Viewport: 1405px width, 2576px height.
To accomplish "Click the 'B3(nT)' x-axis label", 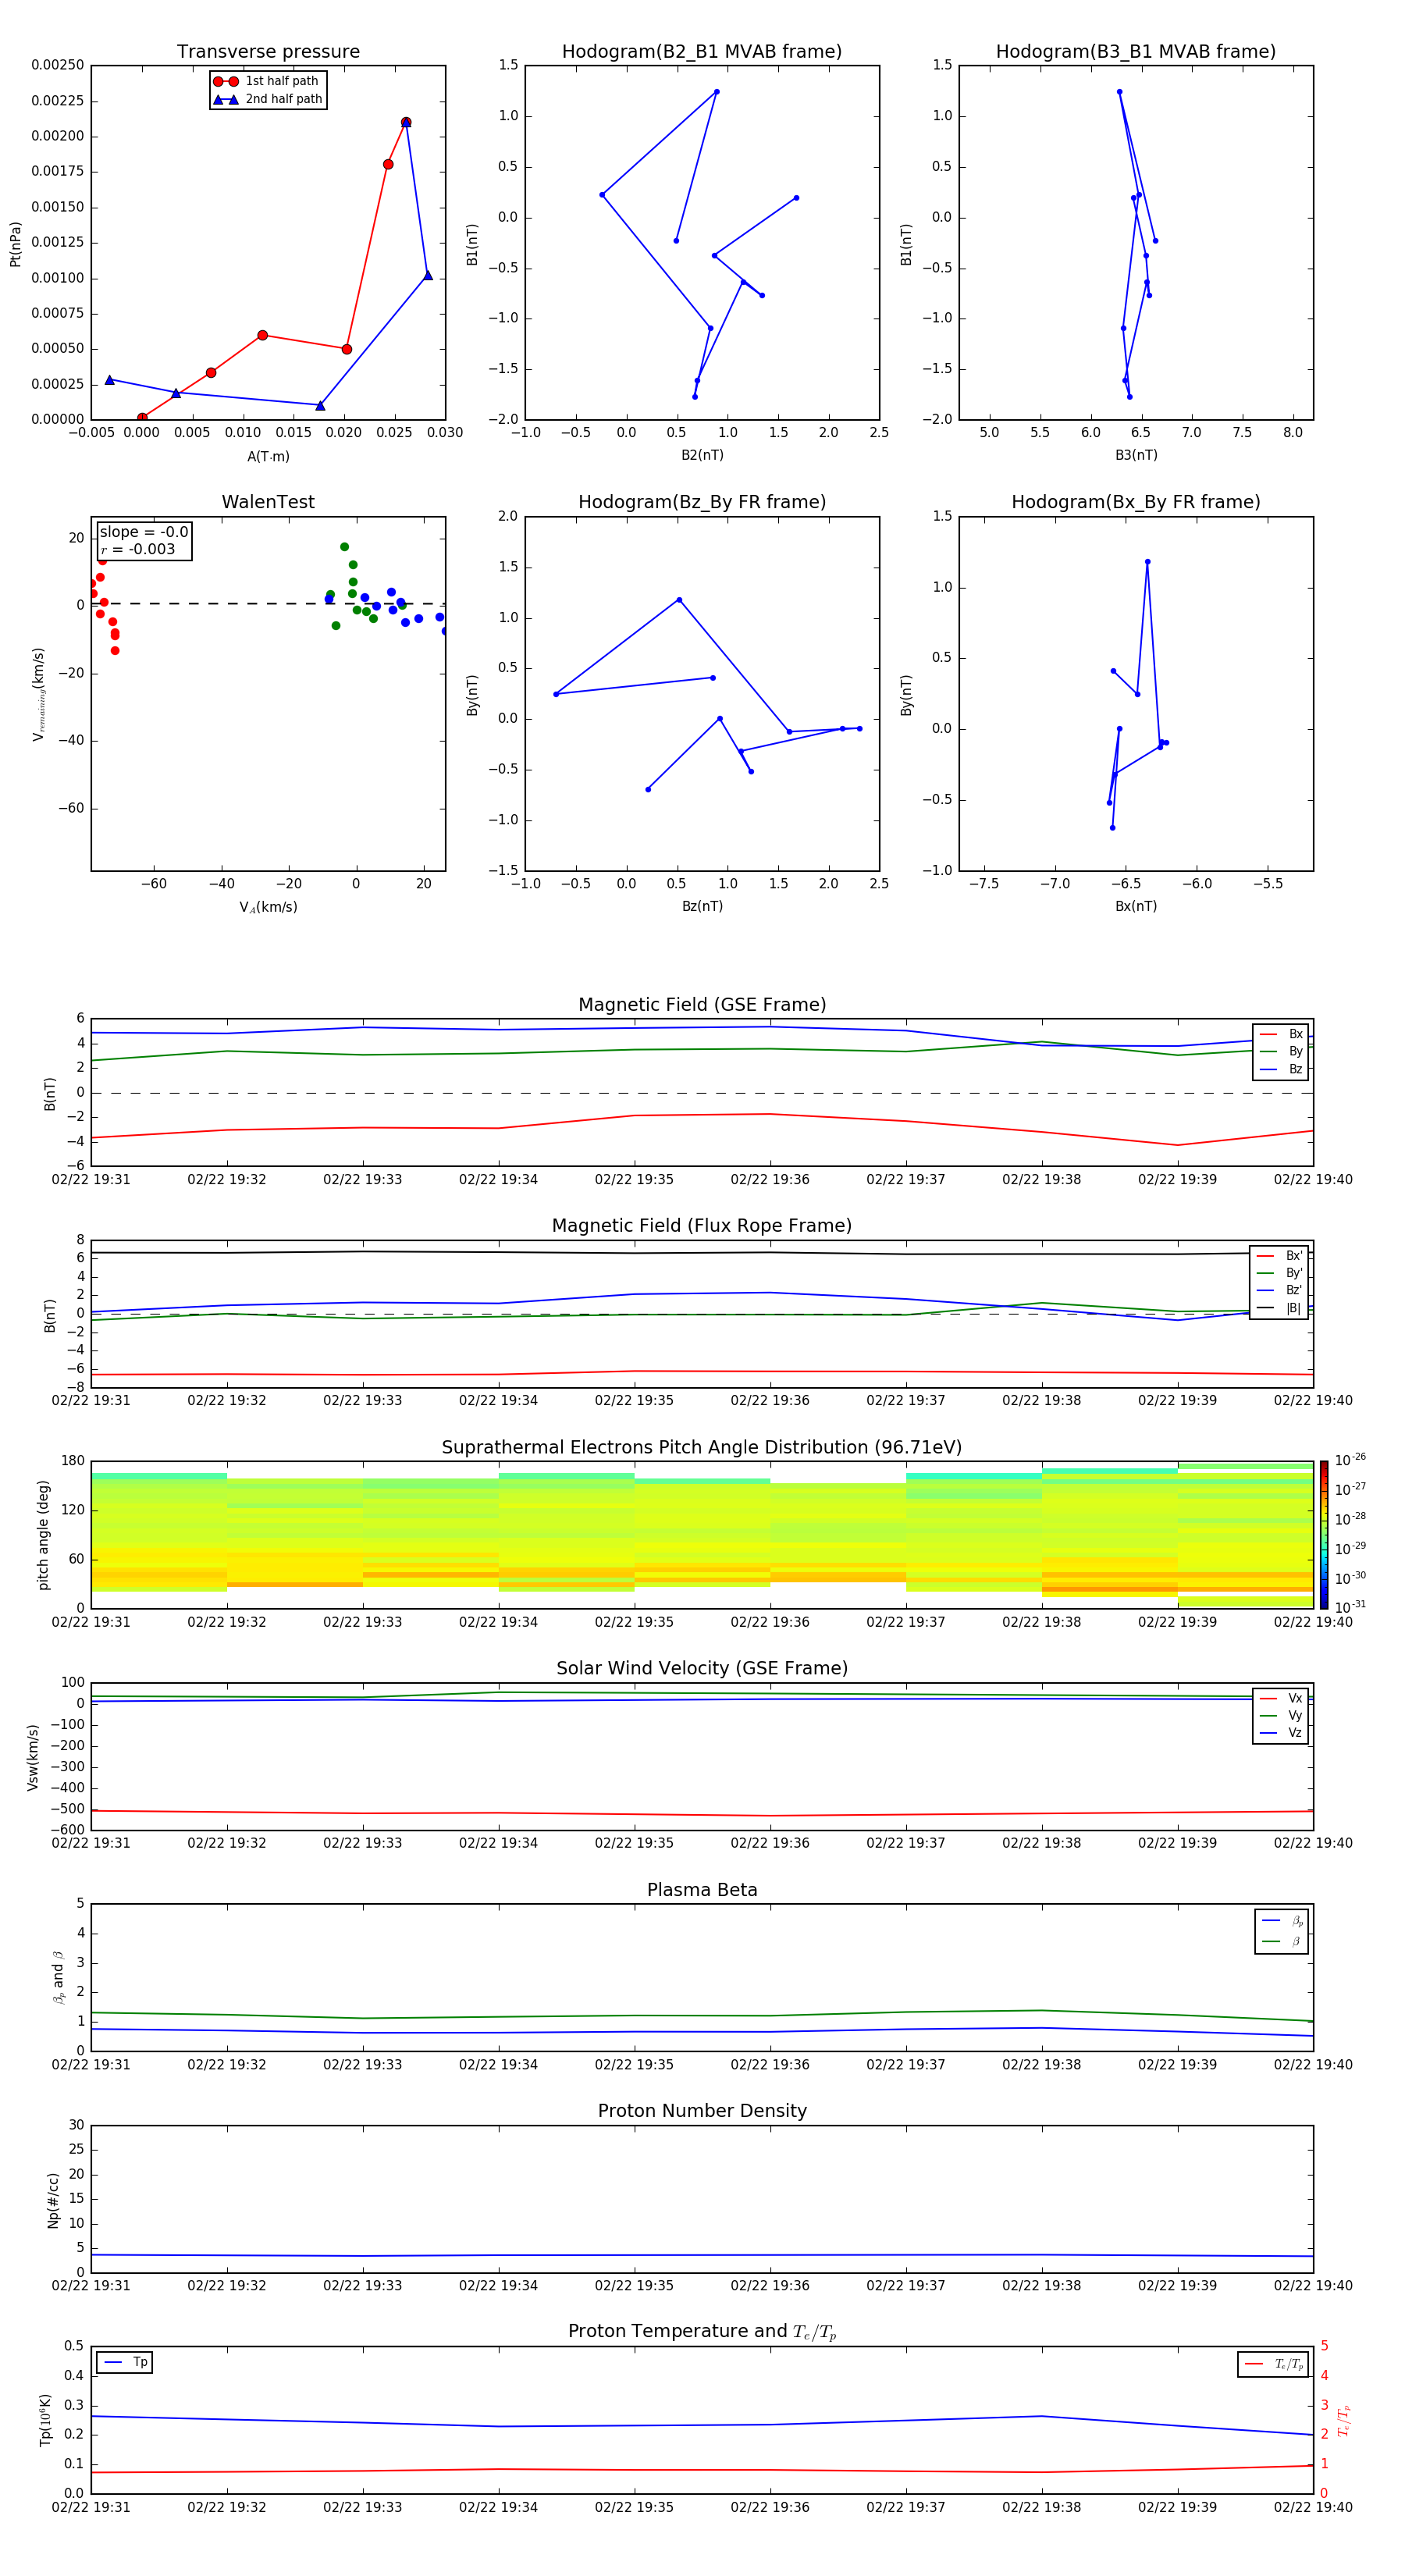I will [1136, 455].
